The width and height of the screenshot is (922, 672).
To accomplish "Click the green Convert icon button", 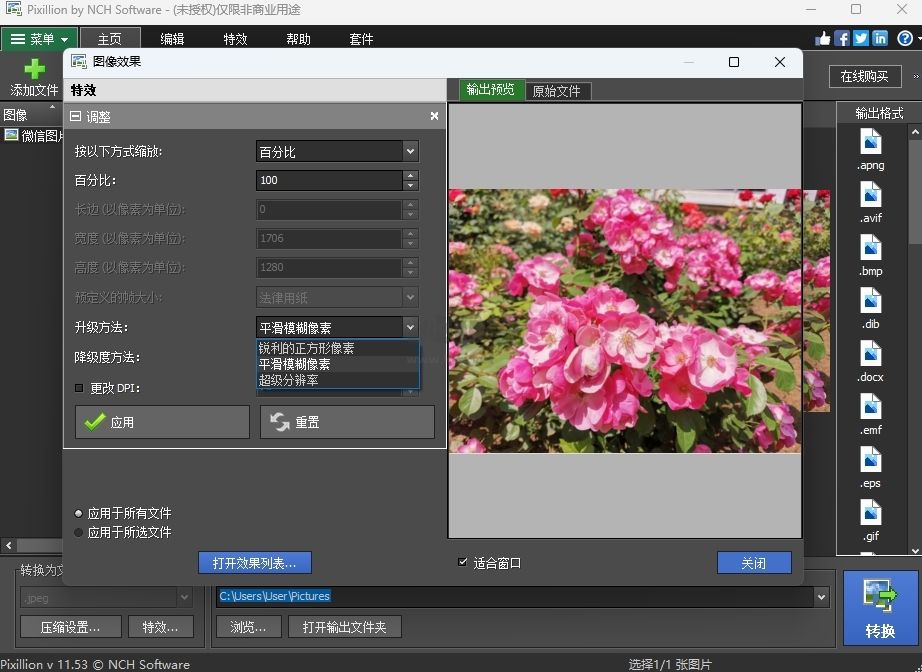I will click(x=880, y=597).
